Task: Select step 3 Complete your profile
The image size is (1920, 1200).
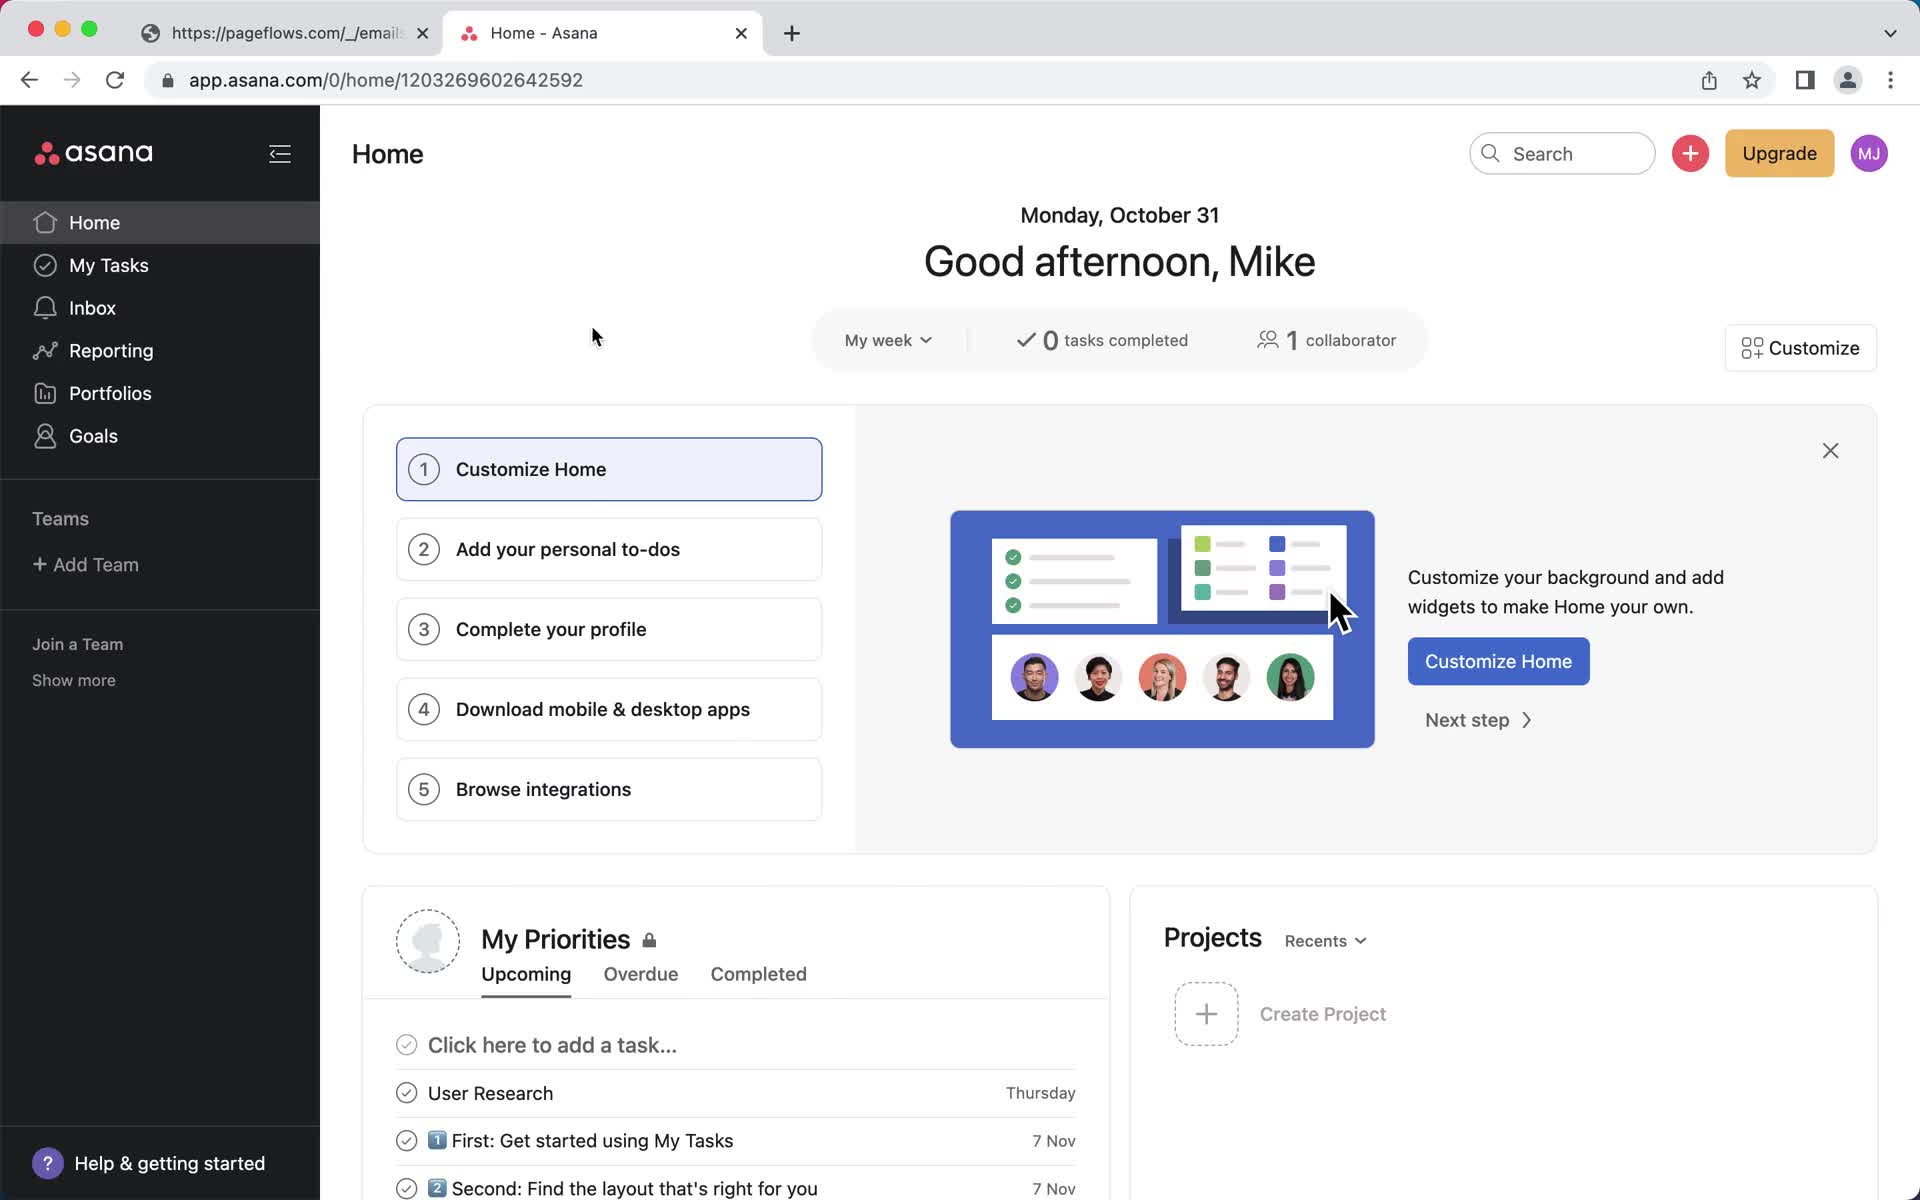Action: 609,629
